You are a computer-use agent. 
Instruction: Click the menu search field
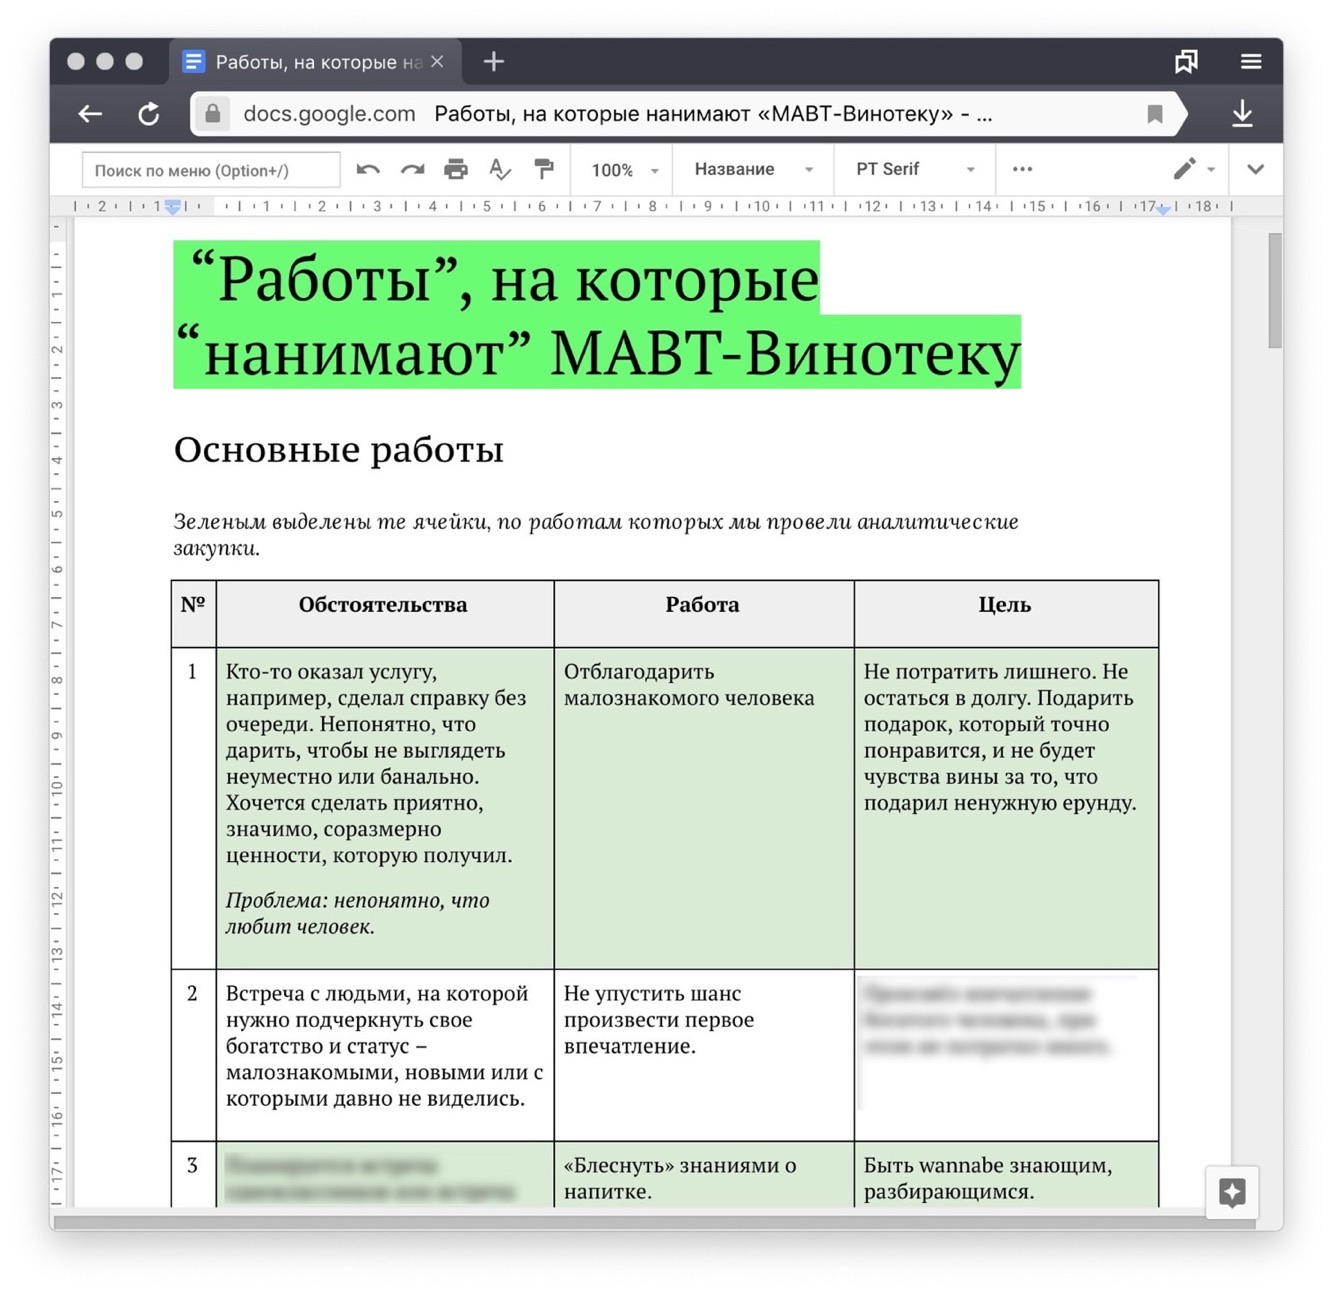coord(211,170)
